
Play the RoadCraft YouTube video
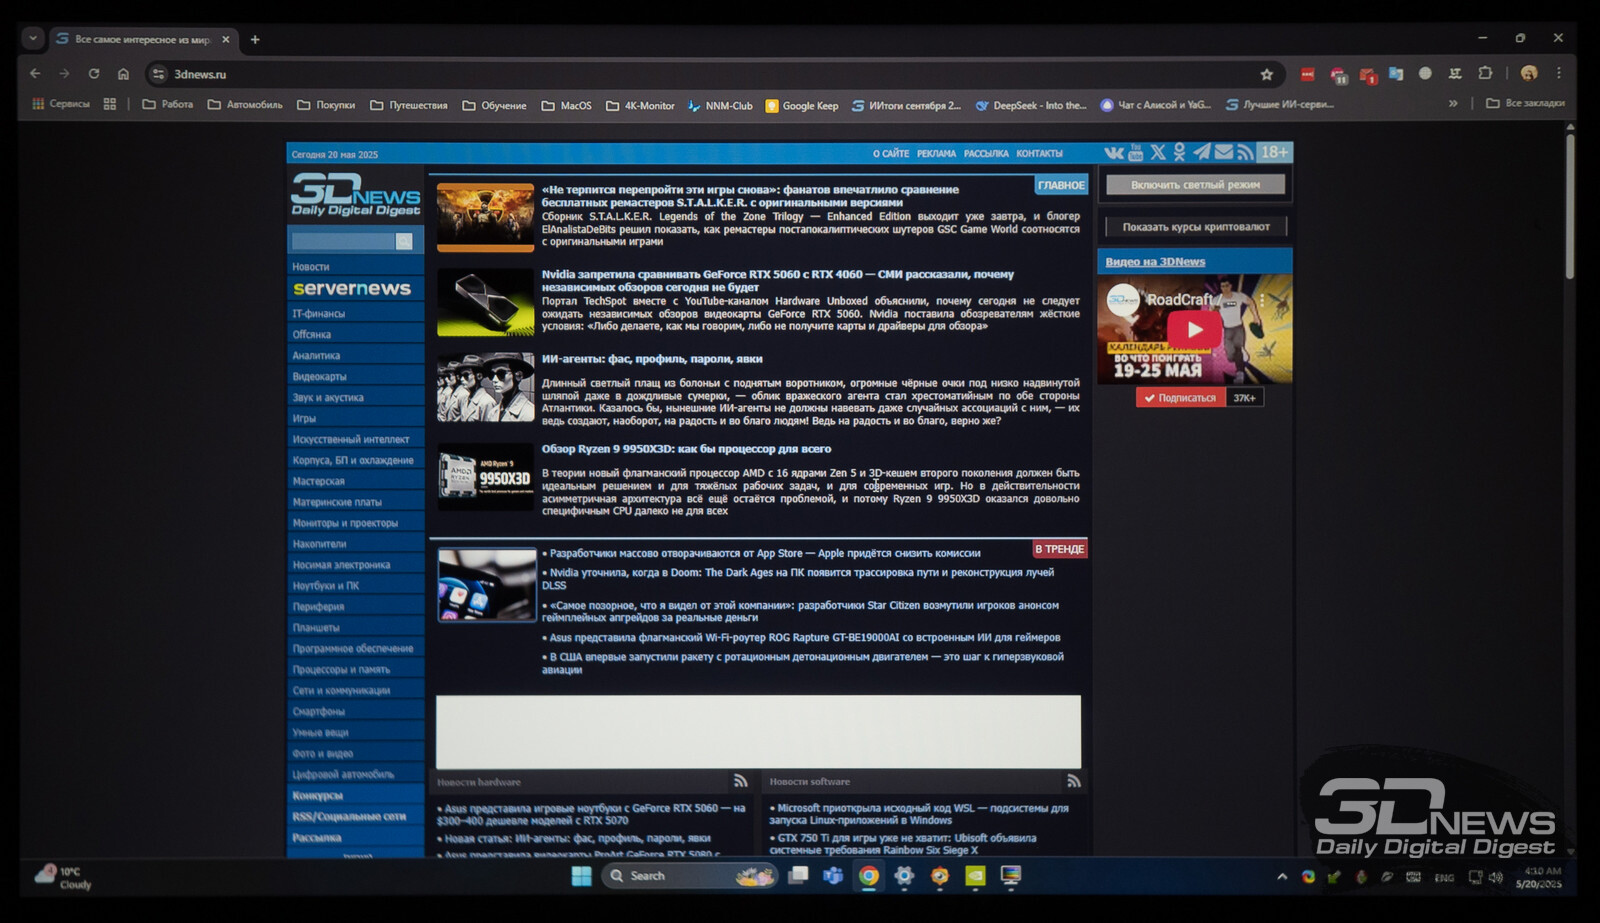(x=1194, y=329)
